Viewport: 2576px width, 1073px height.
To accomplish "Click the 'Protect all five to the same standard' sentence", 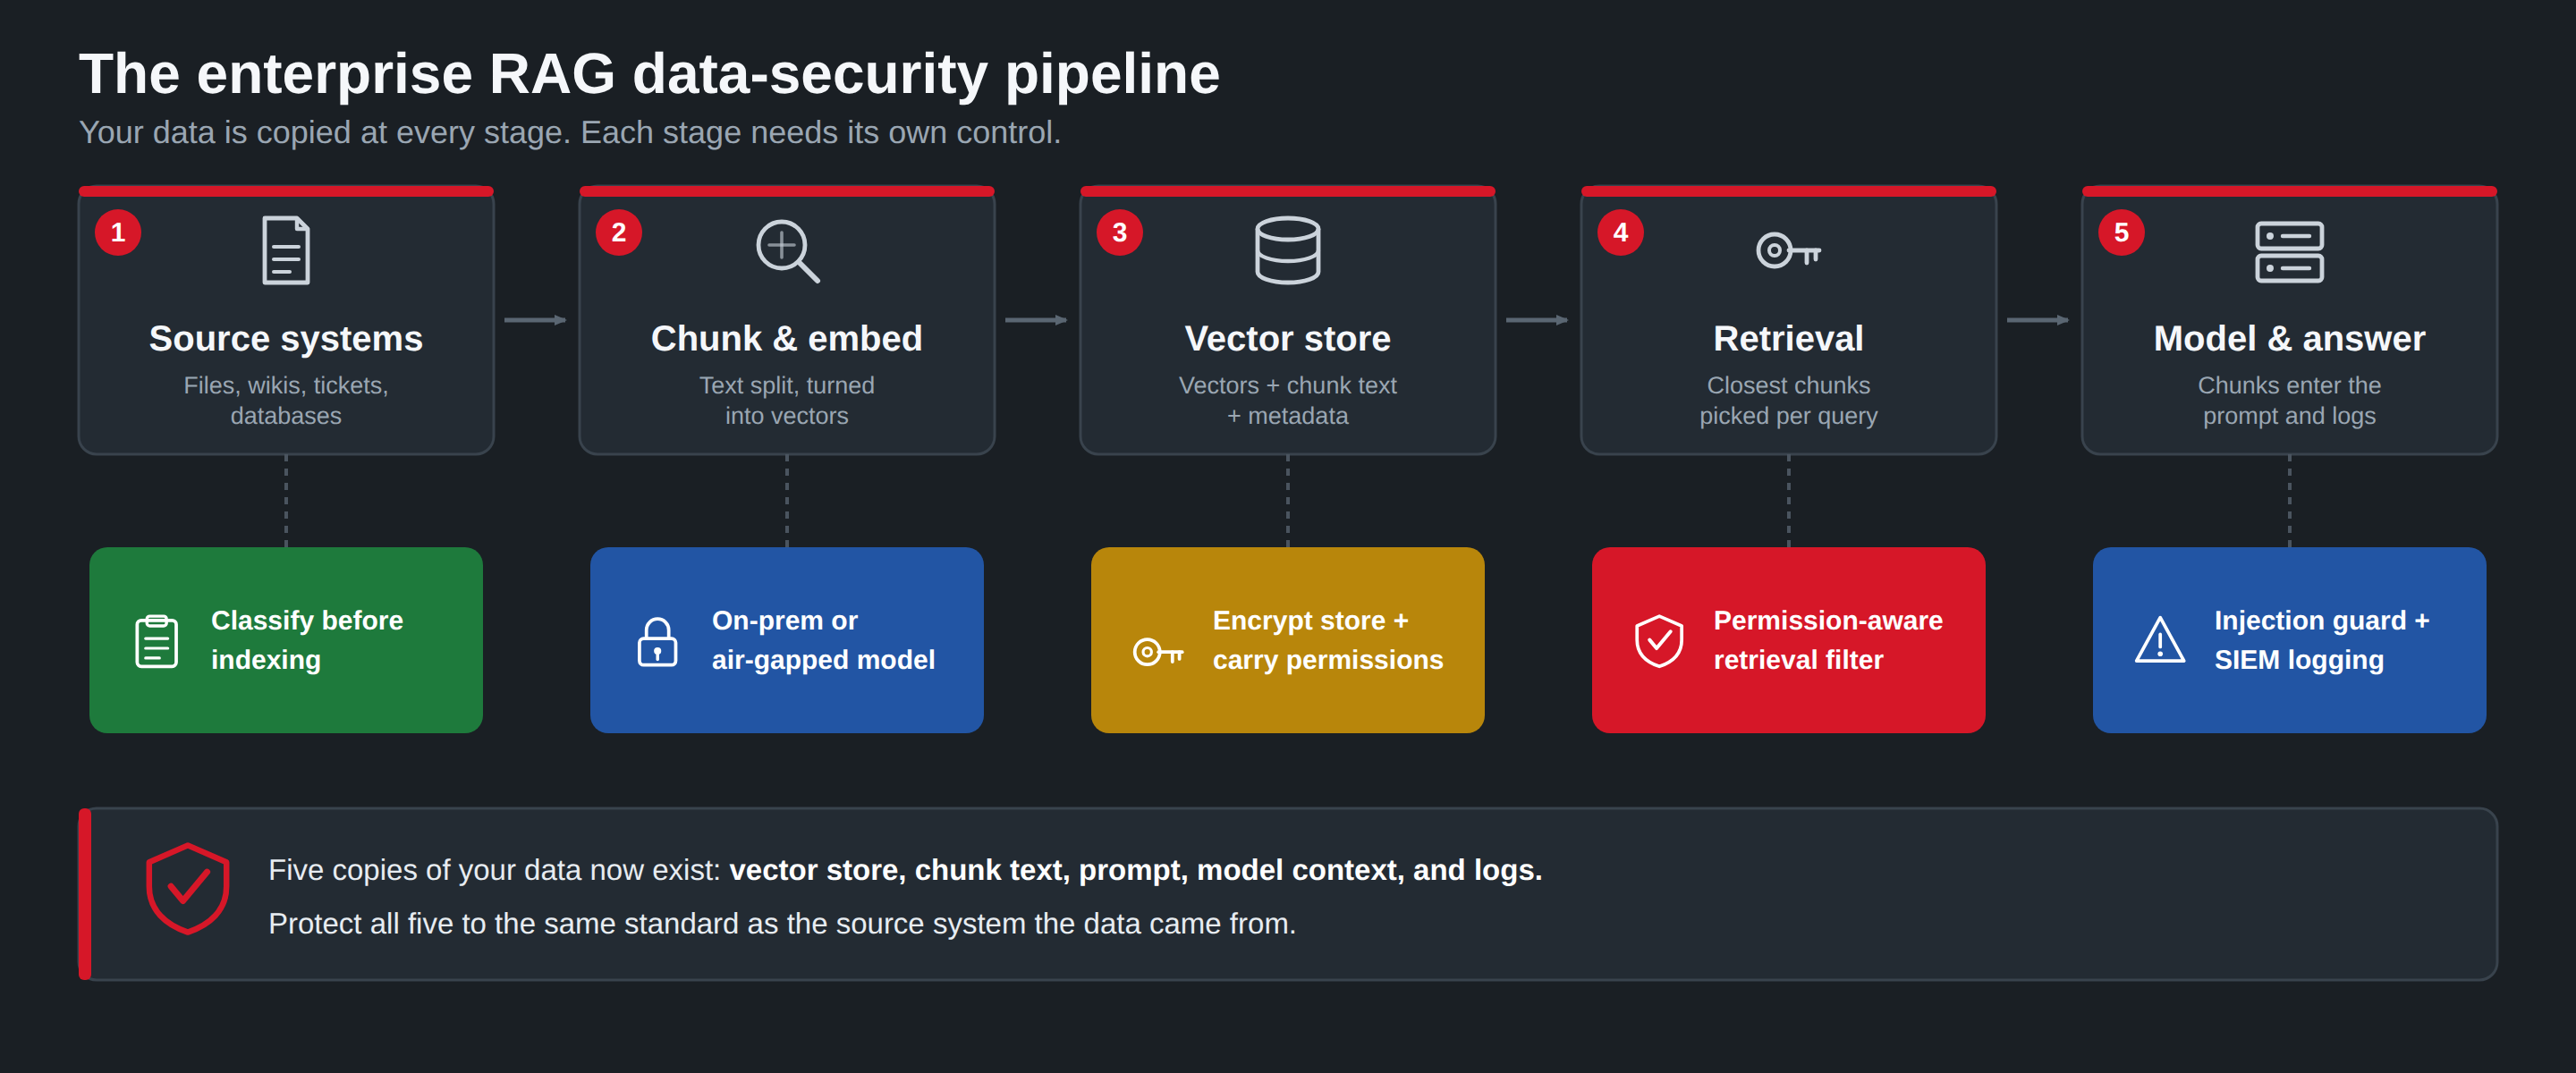I will [782, 923].
